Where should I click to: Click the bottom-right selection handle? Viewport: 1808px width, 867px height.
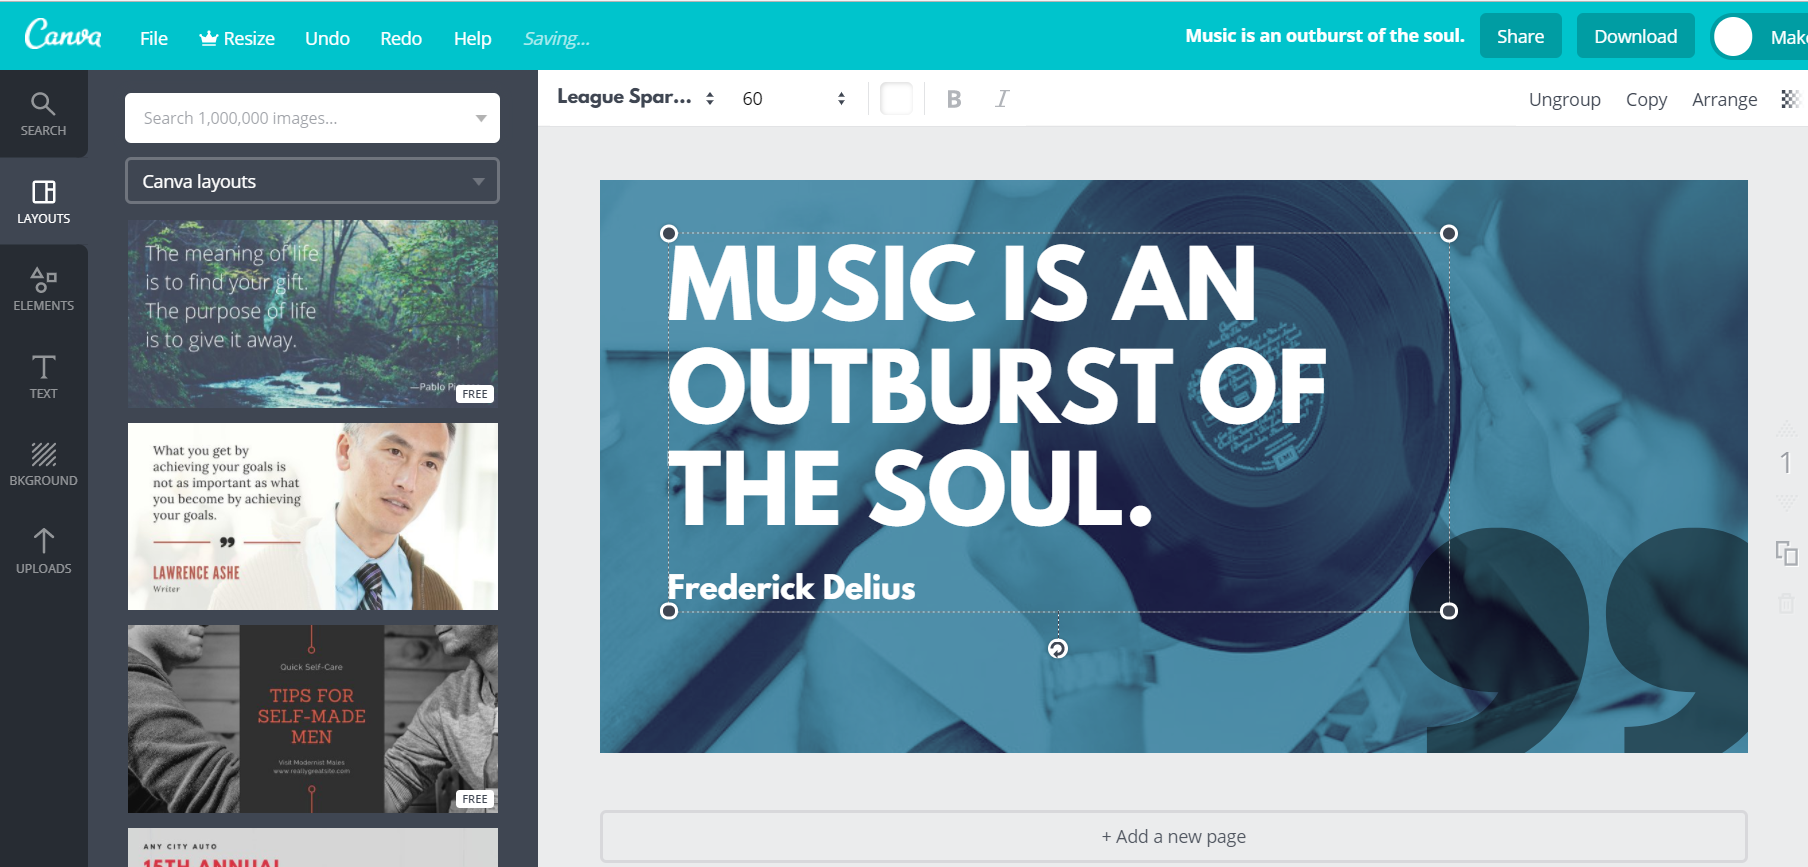[1449, 611]
